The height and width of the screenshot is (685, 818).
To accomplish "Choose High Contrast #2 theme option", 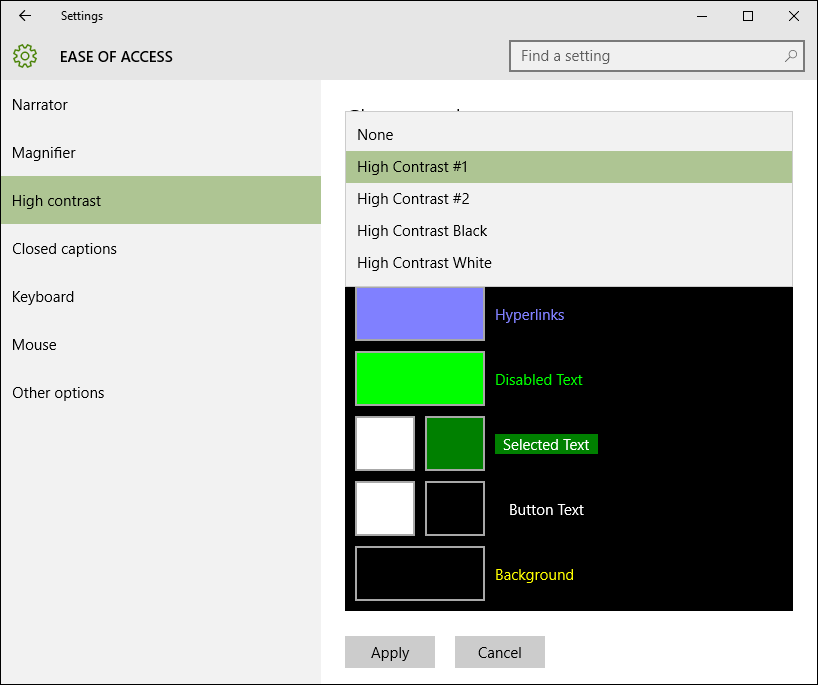I will point(568,199).
